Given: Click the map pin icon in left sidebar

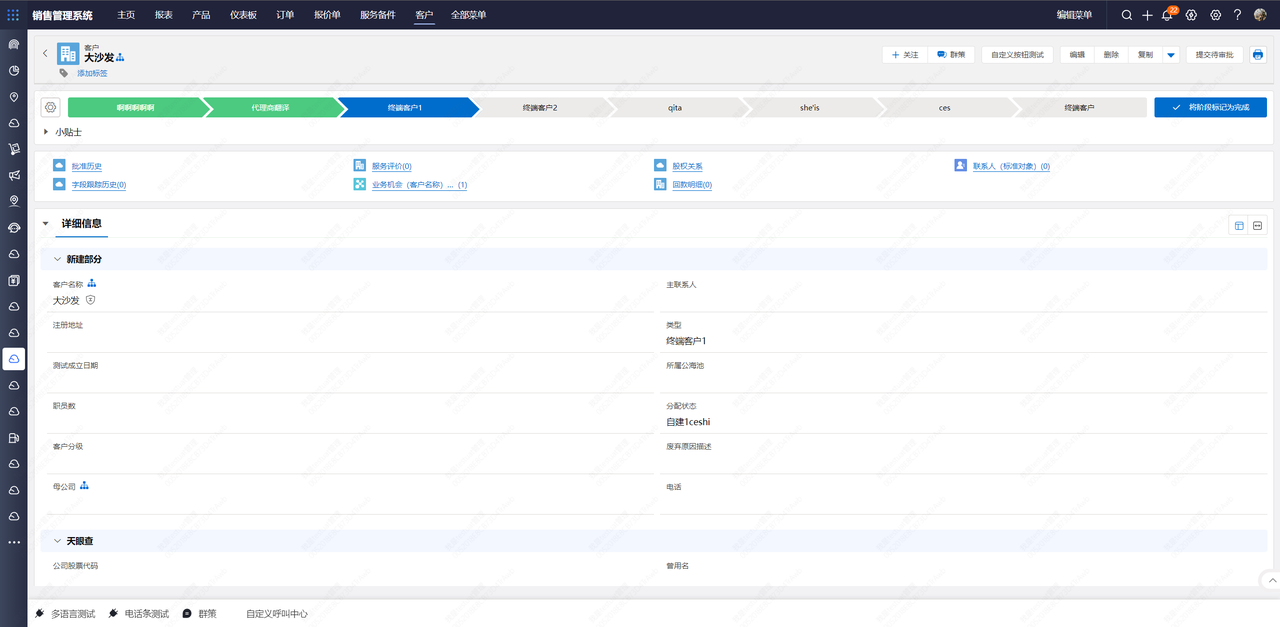Looking at the screenshot, I should (14, 97).
